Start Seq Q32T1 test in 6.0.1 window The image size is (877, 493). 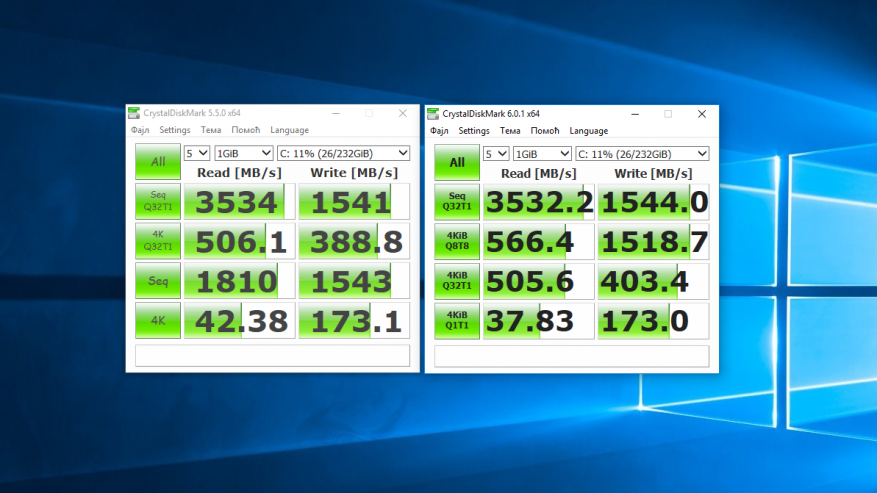[x=457, y=202]
